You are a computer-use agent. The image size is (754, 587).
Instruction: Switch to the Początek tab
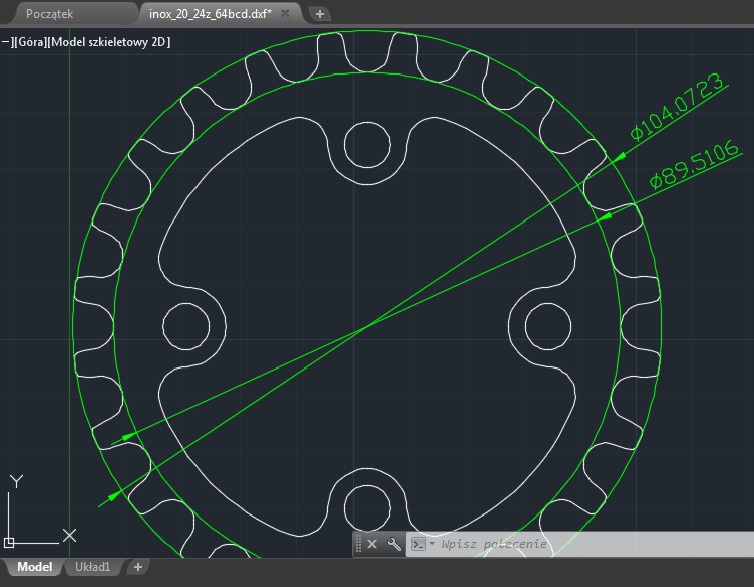click(x=50, y=14)
